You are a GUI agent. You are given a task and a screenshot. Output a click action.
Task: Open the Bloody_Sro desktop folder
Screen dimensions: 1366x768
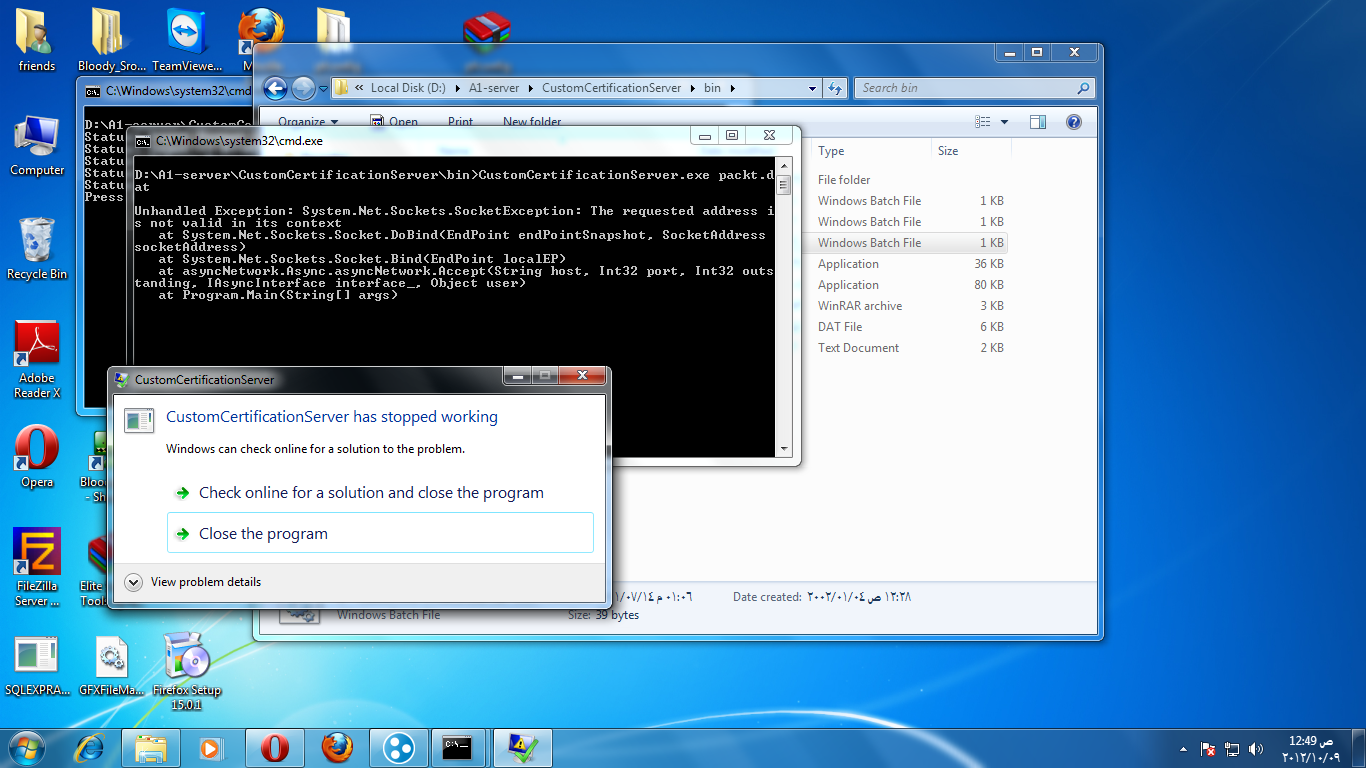(111, 40)
